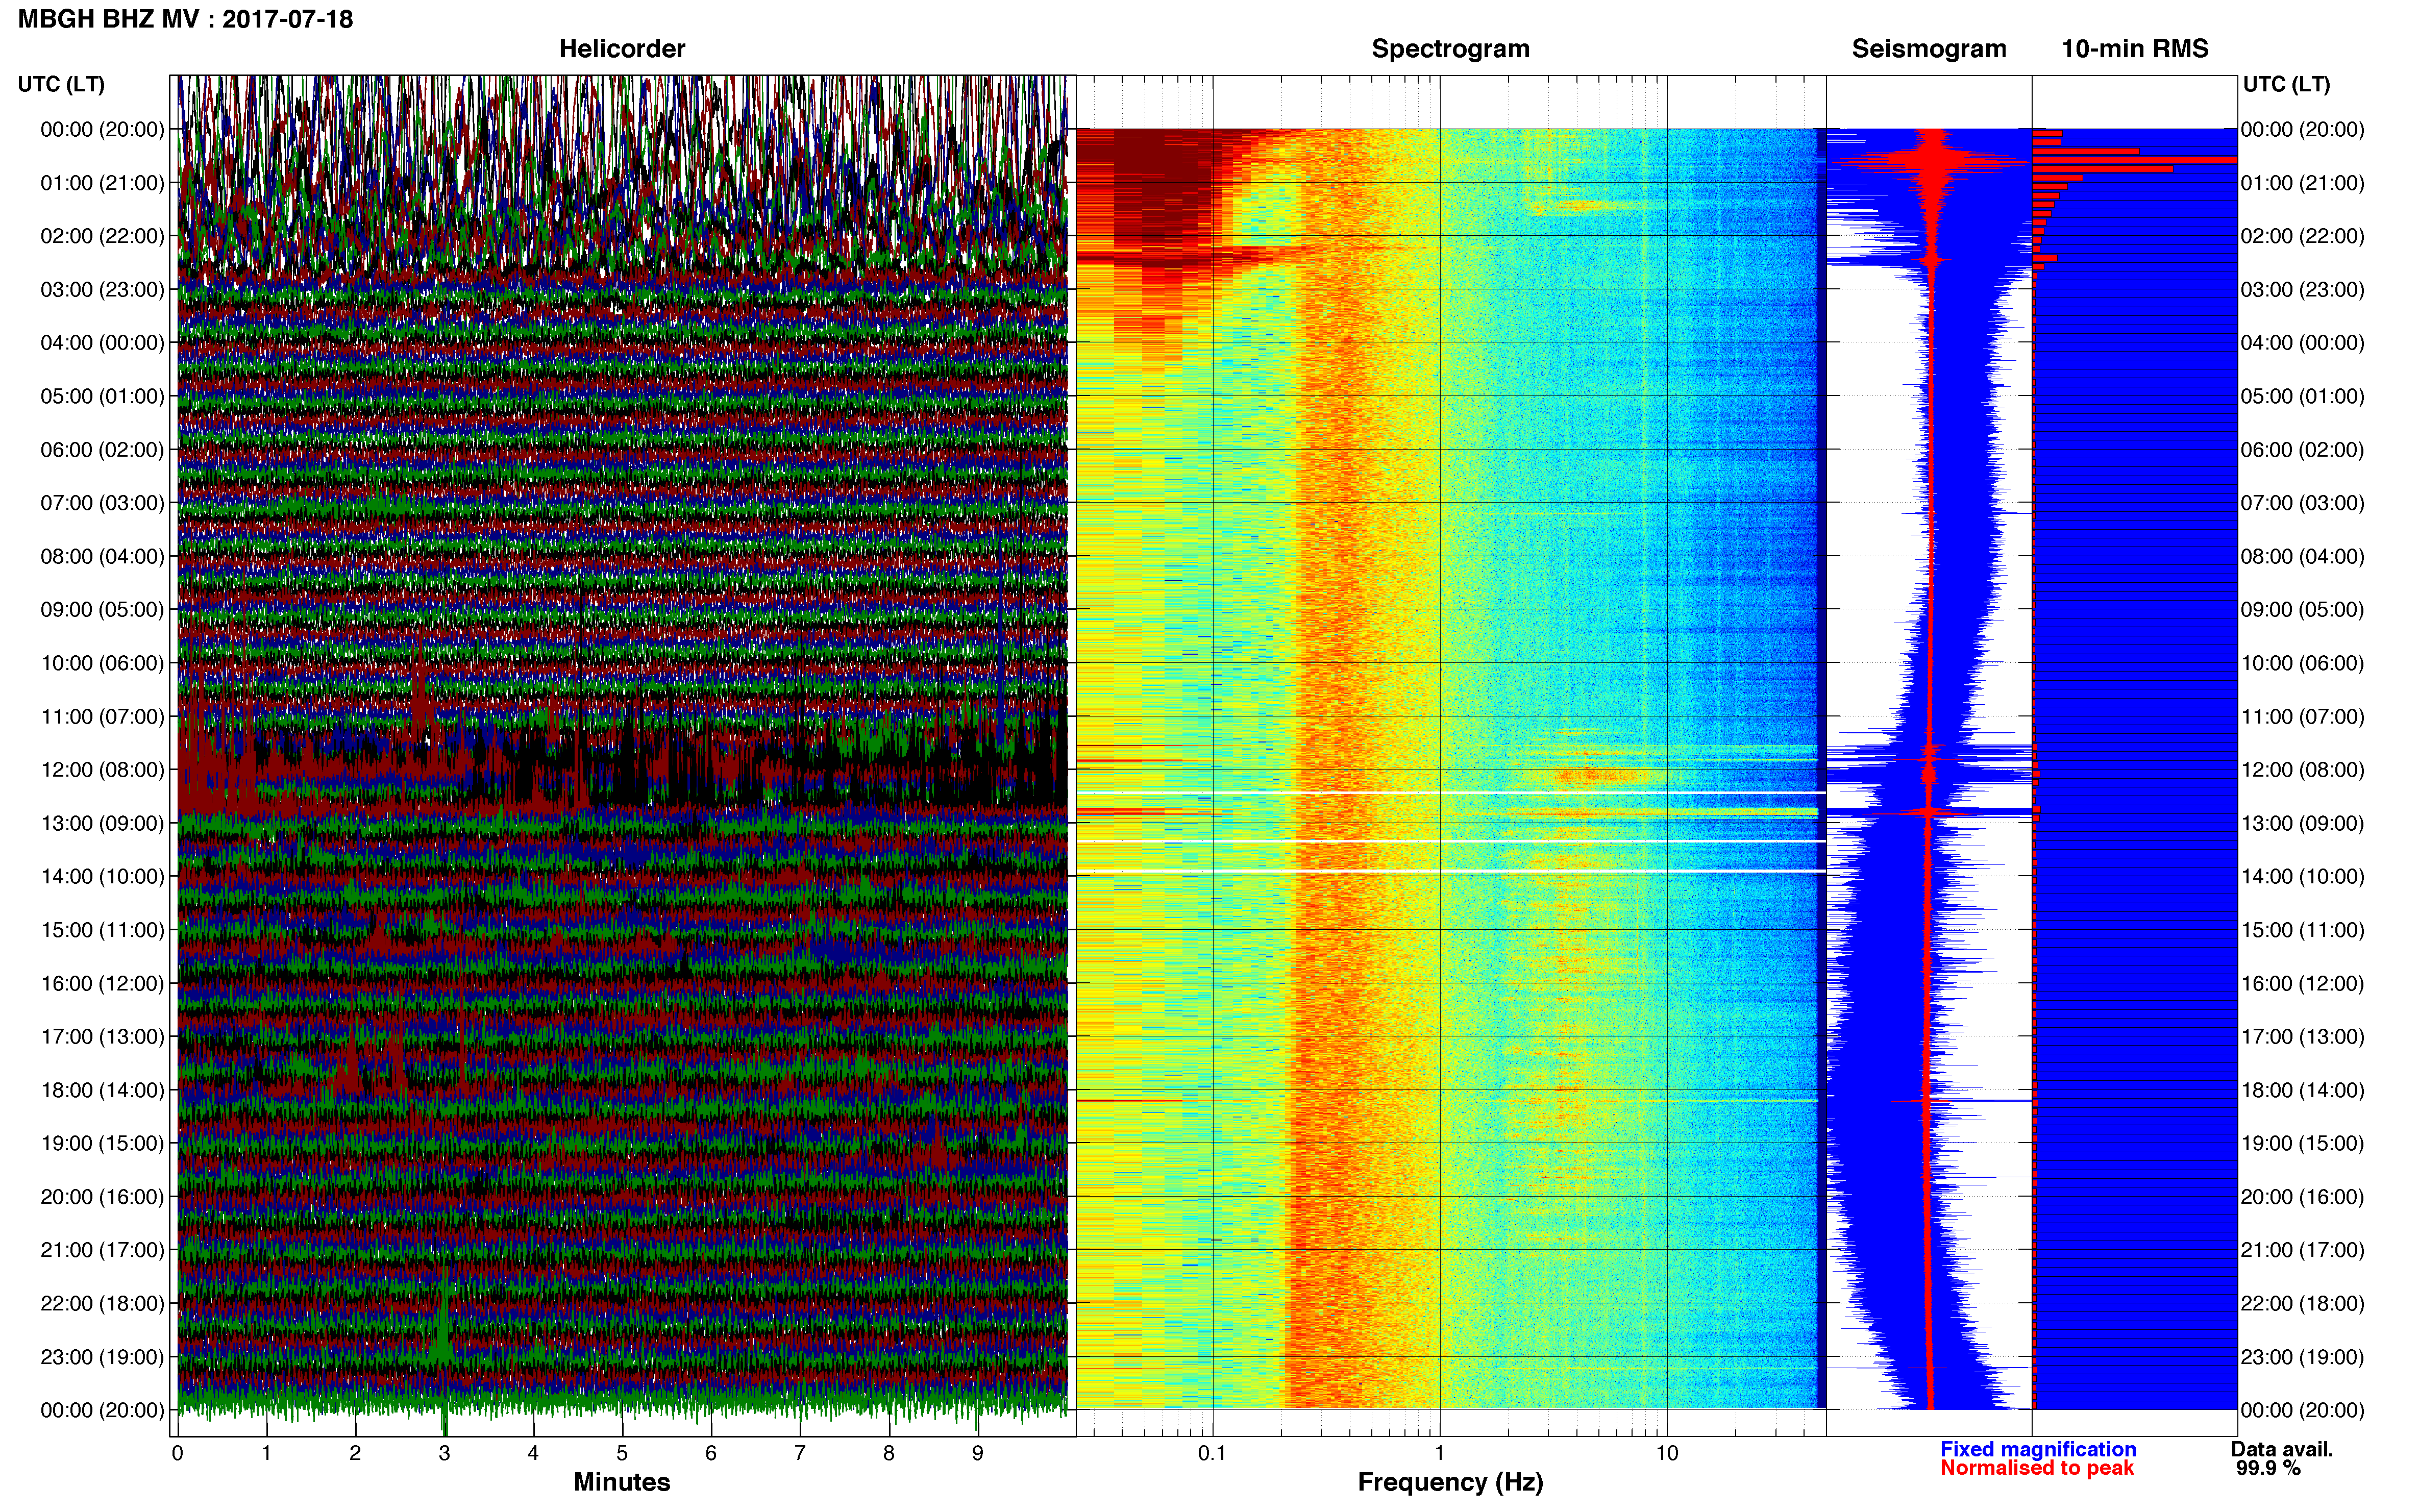The image size is (2419, 1512).
Task: Click the 'Fixed magnification' legend text
Action: click(2038, 1449)
